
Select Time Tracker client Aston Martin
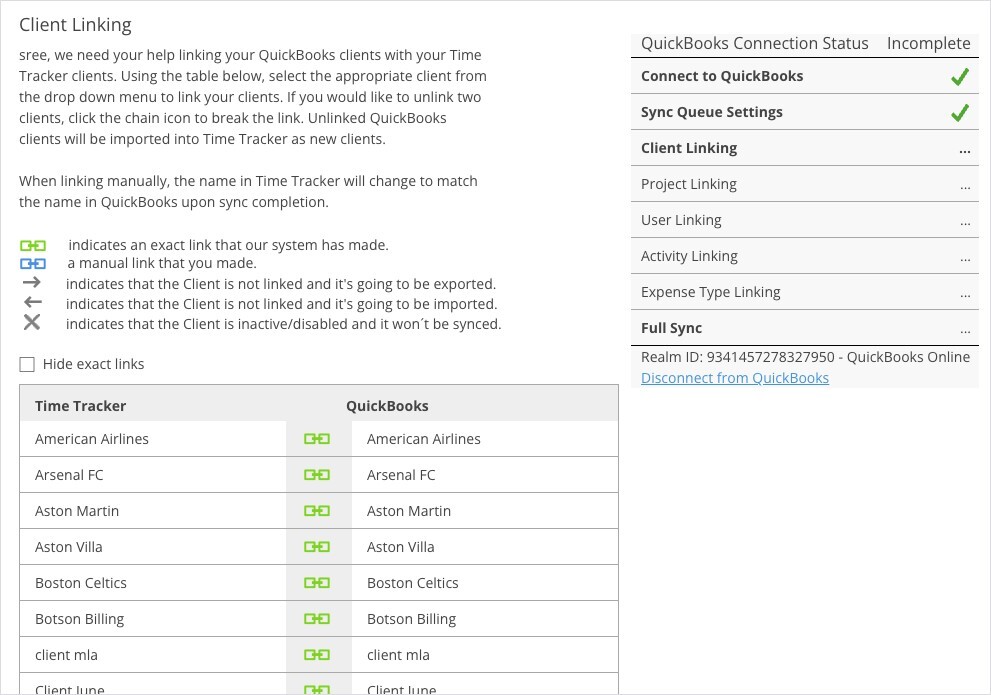point(77,511)
